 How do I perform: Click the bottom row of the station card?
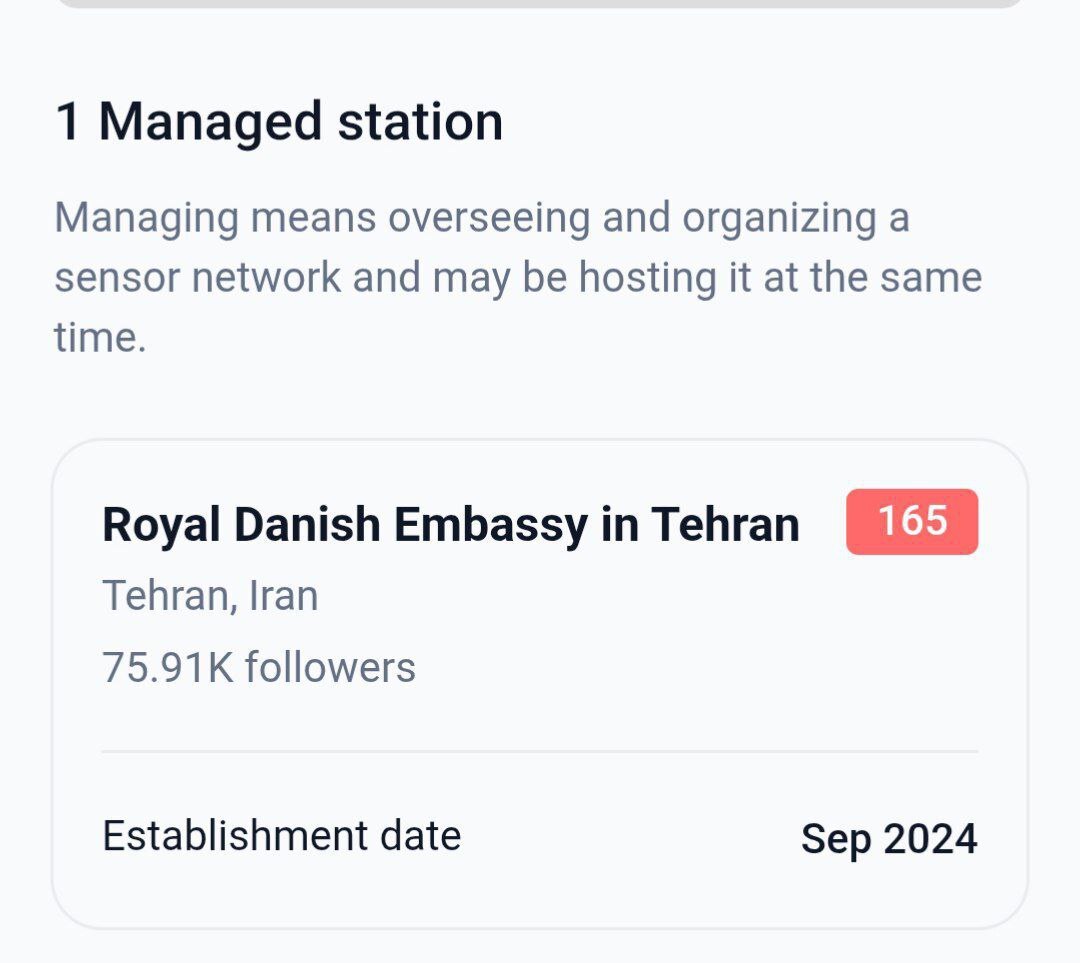[x=540, y=838]
